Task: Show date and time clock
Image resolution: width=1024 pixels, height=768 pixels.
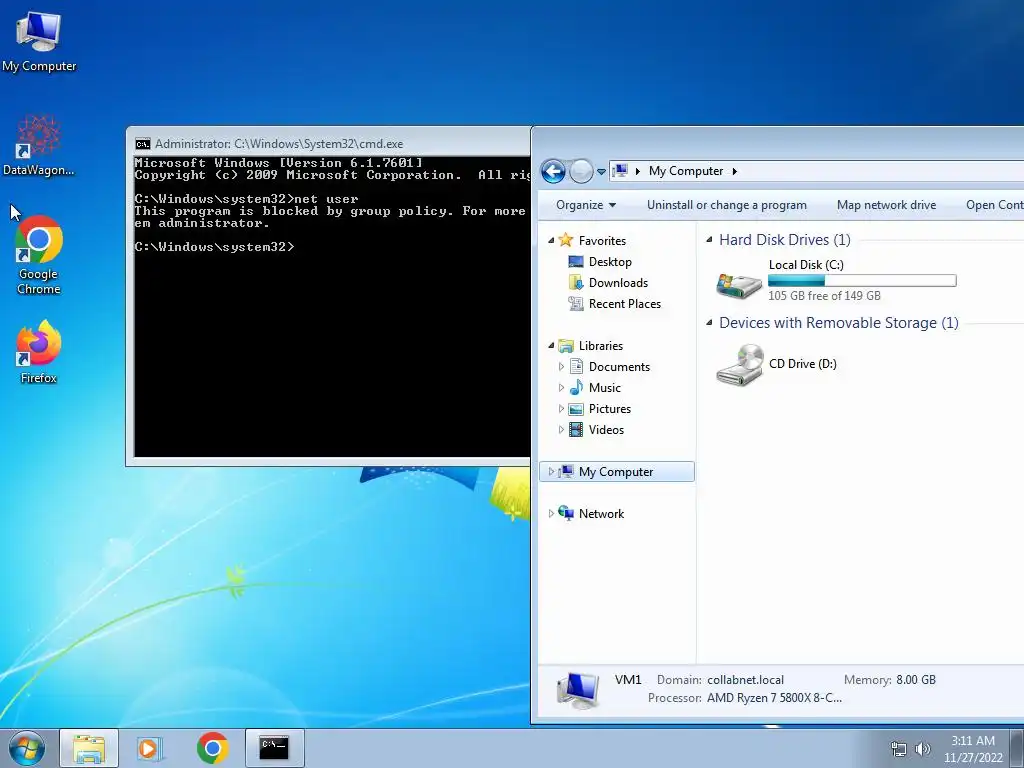Action: click(973, 749)
